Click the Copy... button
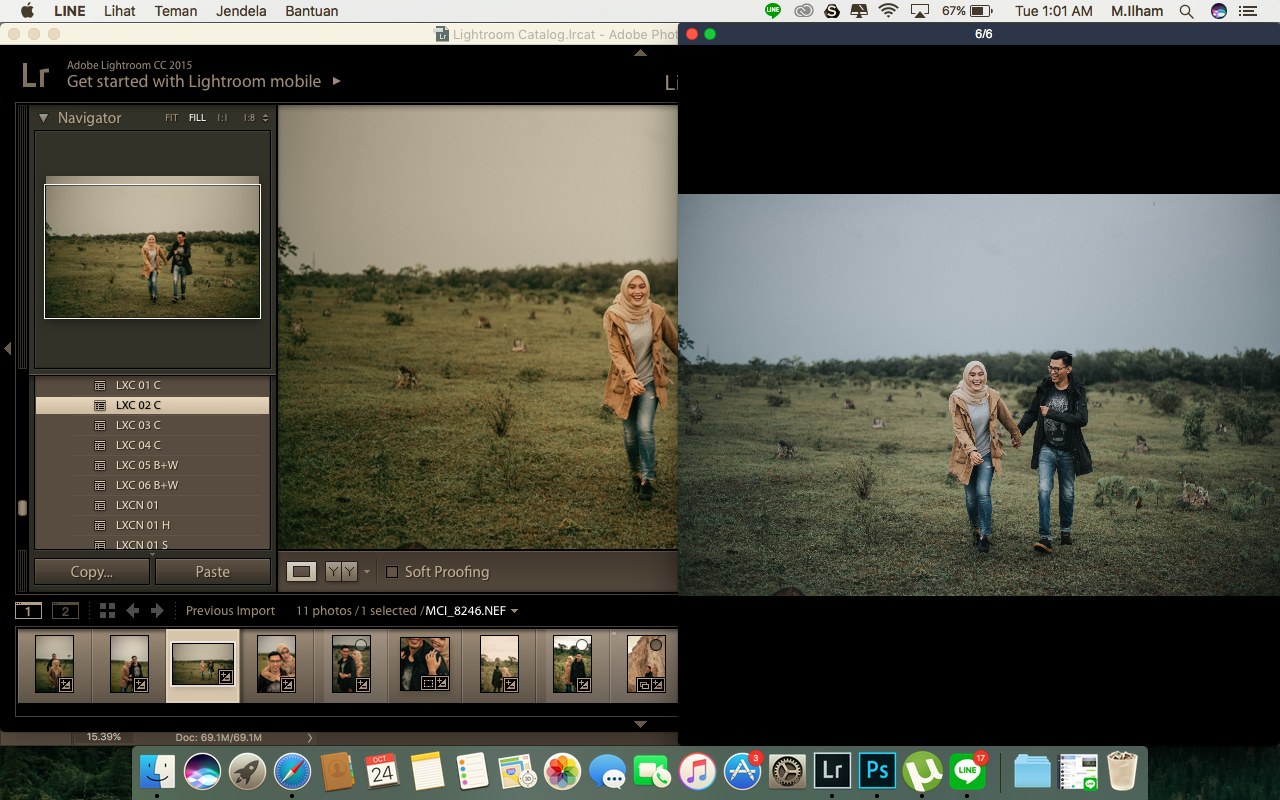 [92, 572]
